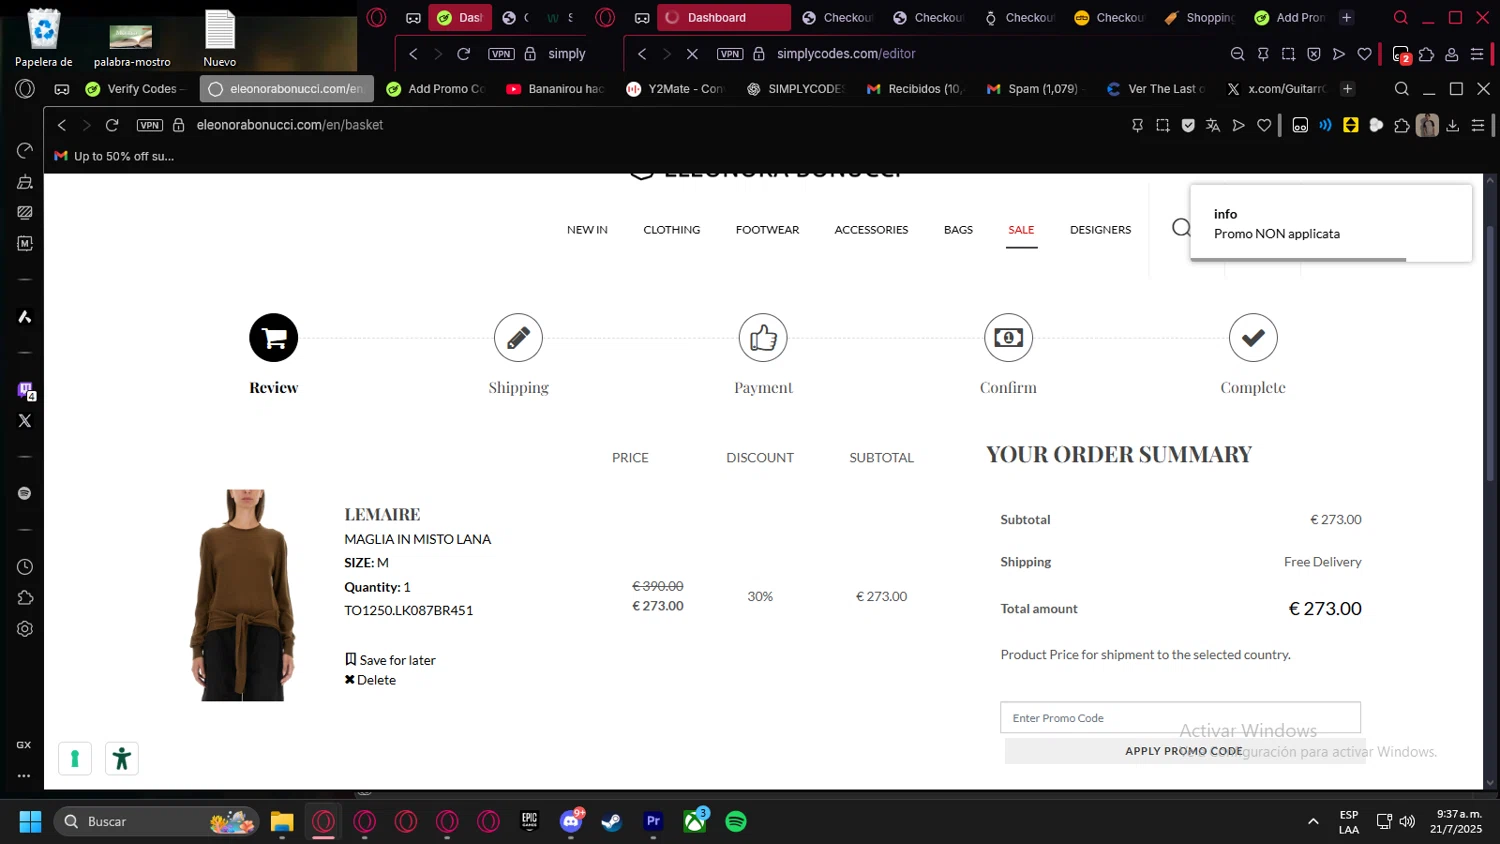Switch to the Recibidos Gmail tab

click(x=916, y=89)
